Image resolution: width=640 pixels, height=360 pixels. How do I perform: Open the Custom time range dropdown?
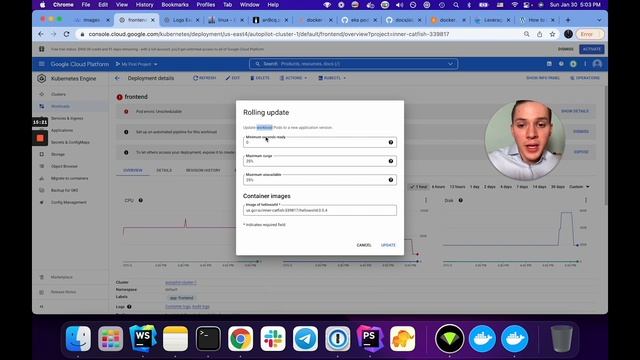pos(579,187)
